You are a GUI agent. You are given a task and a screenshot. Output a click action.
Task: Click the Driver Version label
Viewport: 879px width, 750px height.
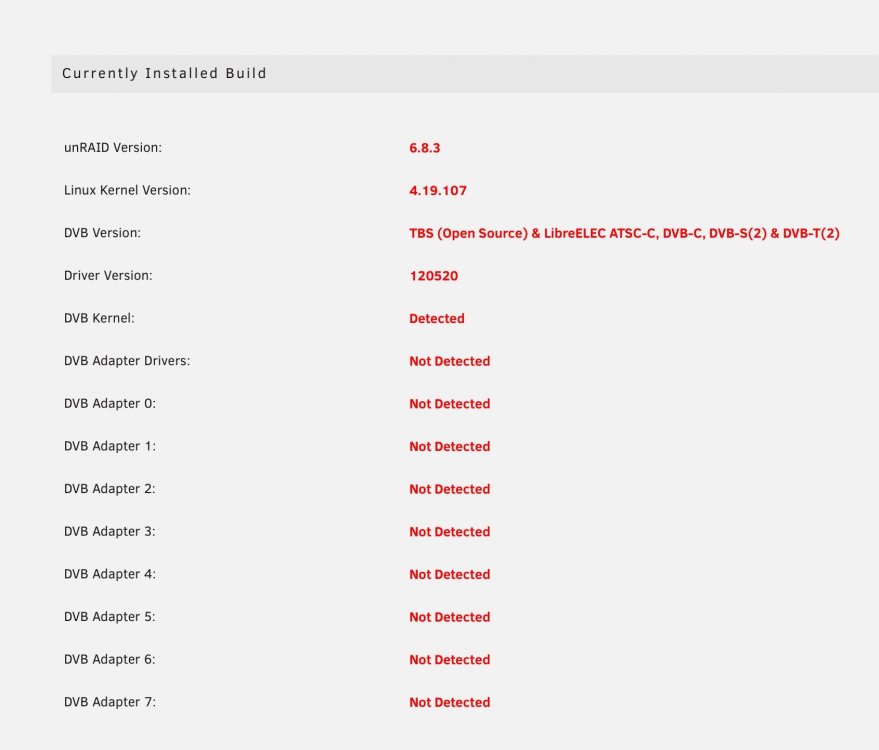pyautogui.click(x=108, y=275)
